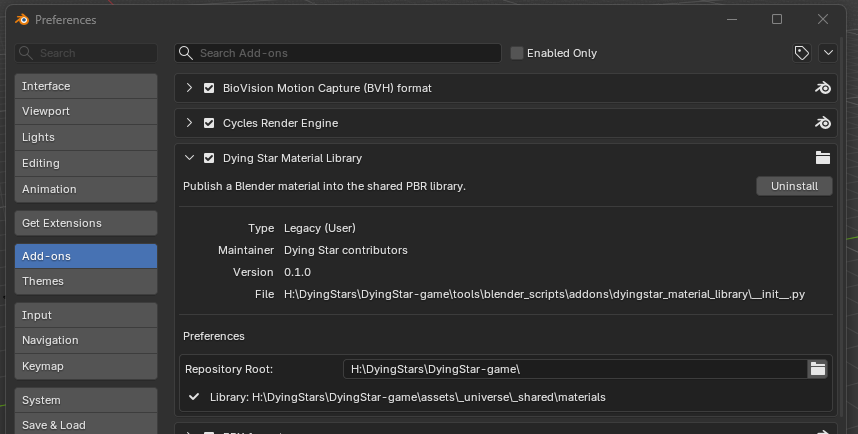Click the Blender icon on Cycles Render Engine row
This screenshot has height=434, width=858.
pyautogui.click(x=822, y=123)
